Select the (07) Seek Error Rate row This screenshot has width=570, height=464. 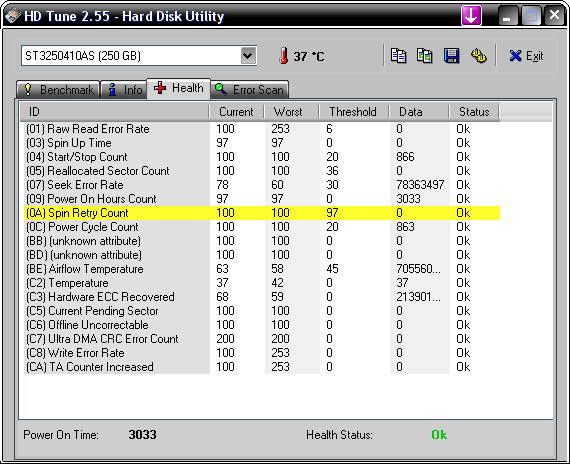[x=262, y=185]
